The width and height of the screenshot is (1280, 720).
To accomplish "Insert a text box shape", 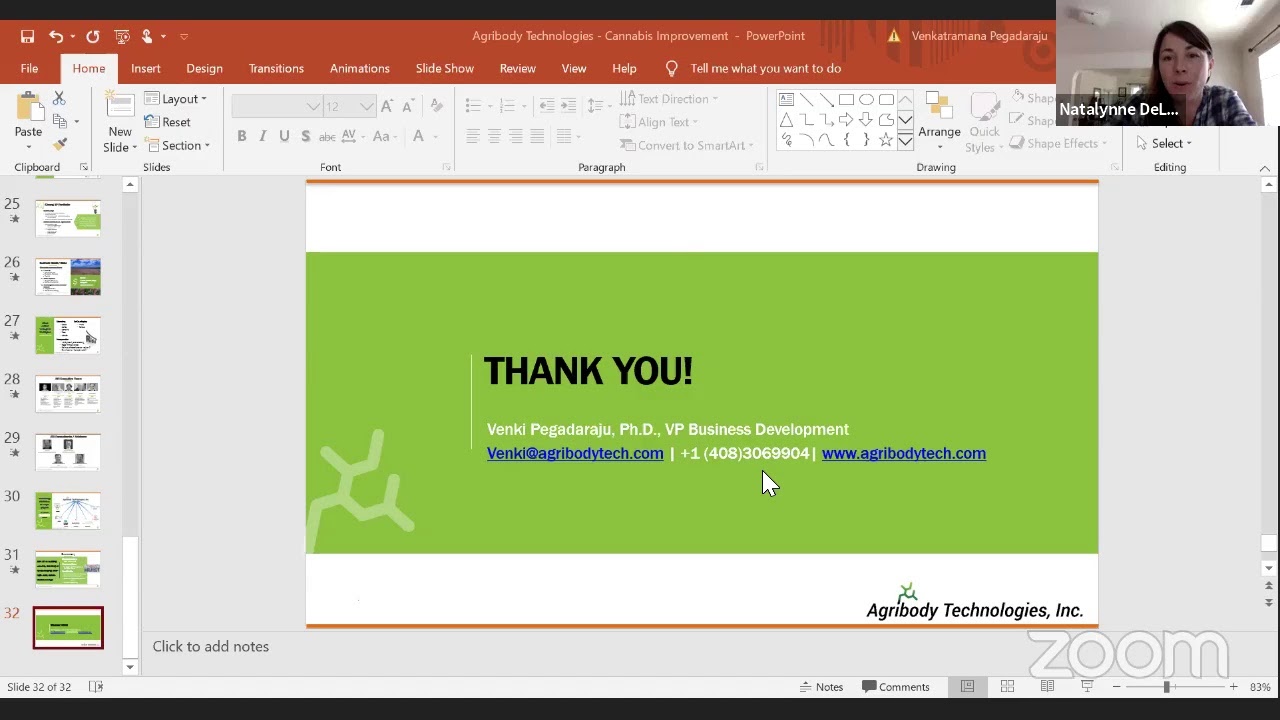I will pos(786,99).
